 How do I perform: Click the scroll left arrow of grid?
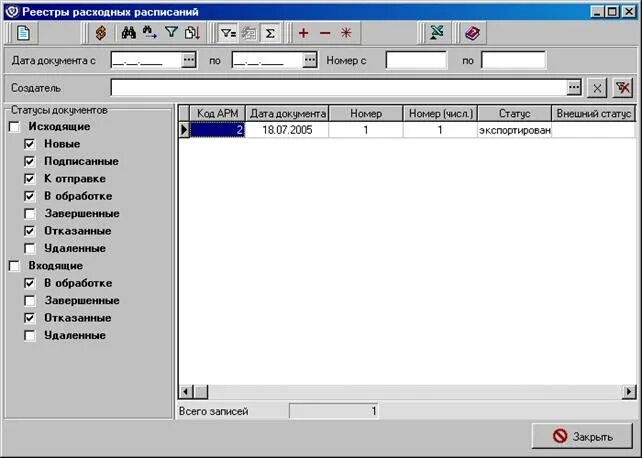pos(185,392)
